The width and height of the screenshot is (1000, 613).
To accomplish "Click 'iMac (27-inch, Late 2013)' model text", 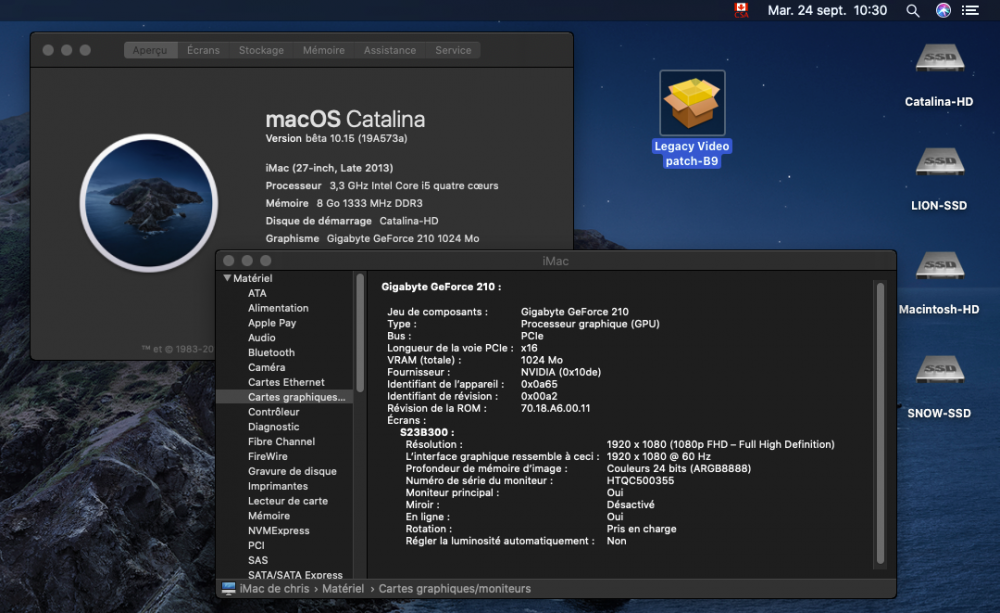I will coord(329,168).
